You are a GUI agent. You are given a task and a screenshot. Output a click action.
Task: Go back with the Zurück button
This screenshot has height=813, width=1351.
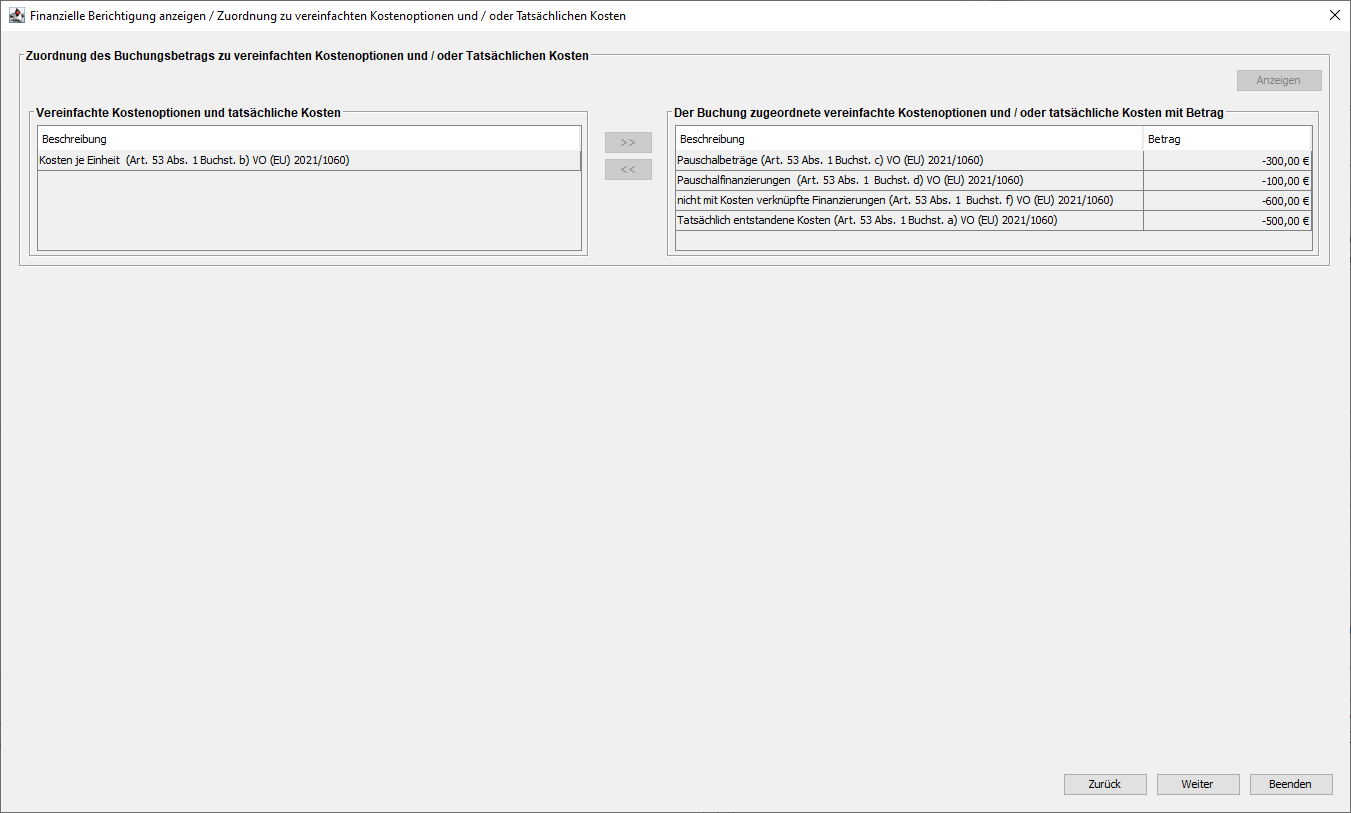(x=1104, y=784)
